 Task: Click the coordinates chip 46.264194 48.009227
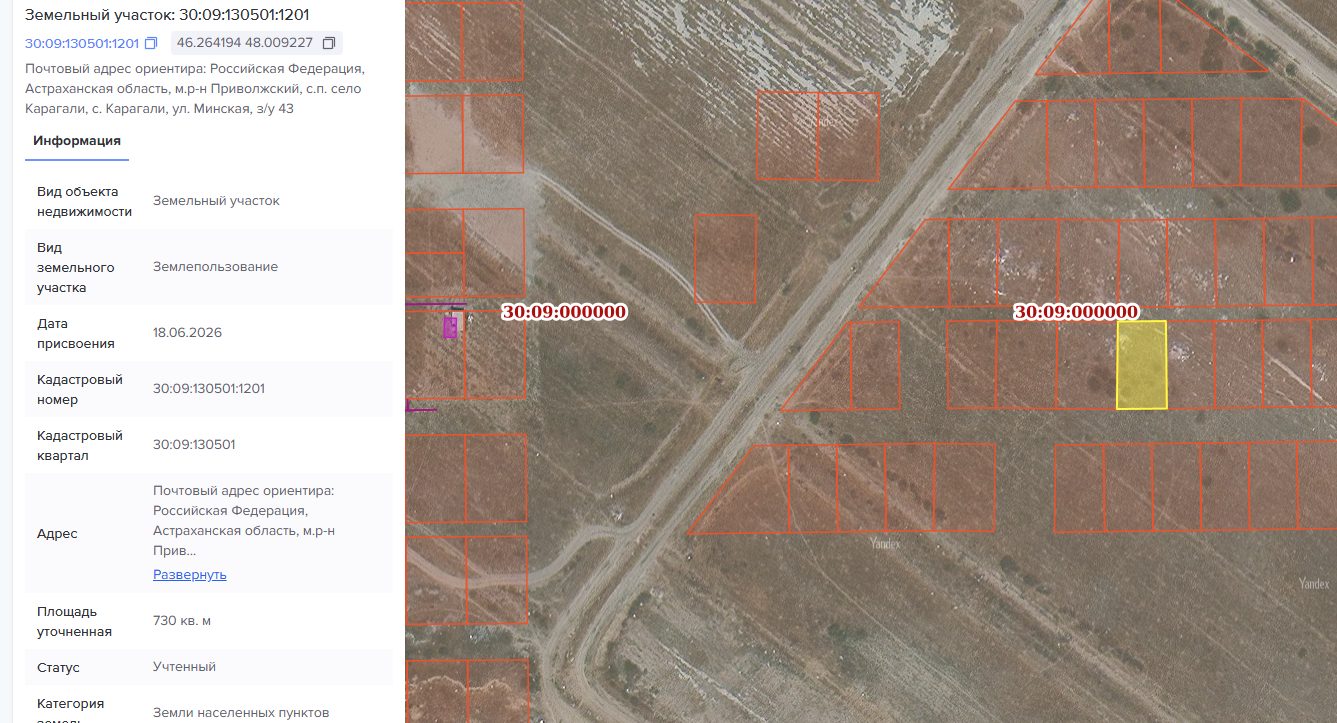click(257, 43)
